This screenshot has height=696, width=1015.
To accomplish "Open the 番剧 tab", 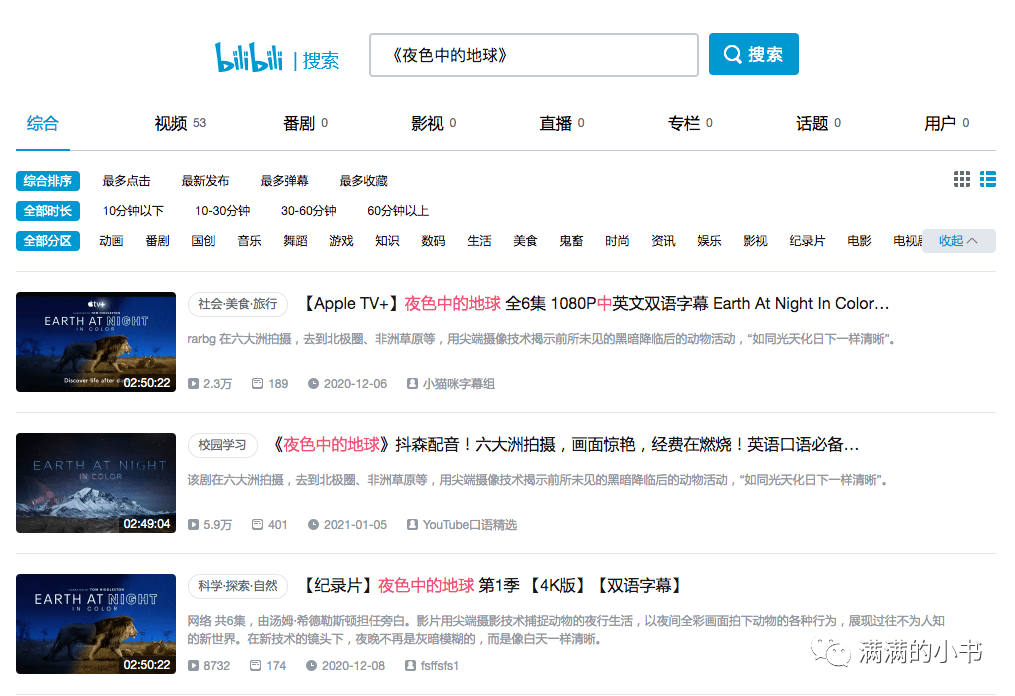I will [306, 123].
